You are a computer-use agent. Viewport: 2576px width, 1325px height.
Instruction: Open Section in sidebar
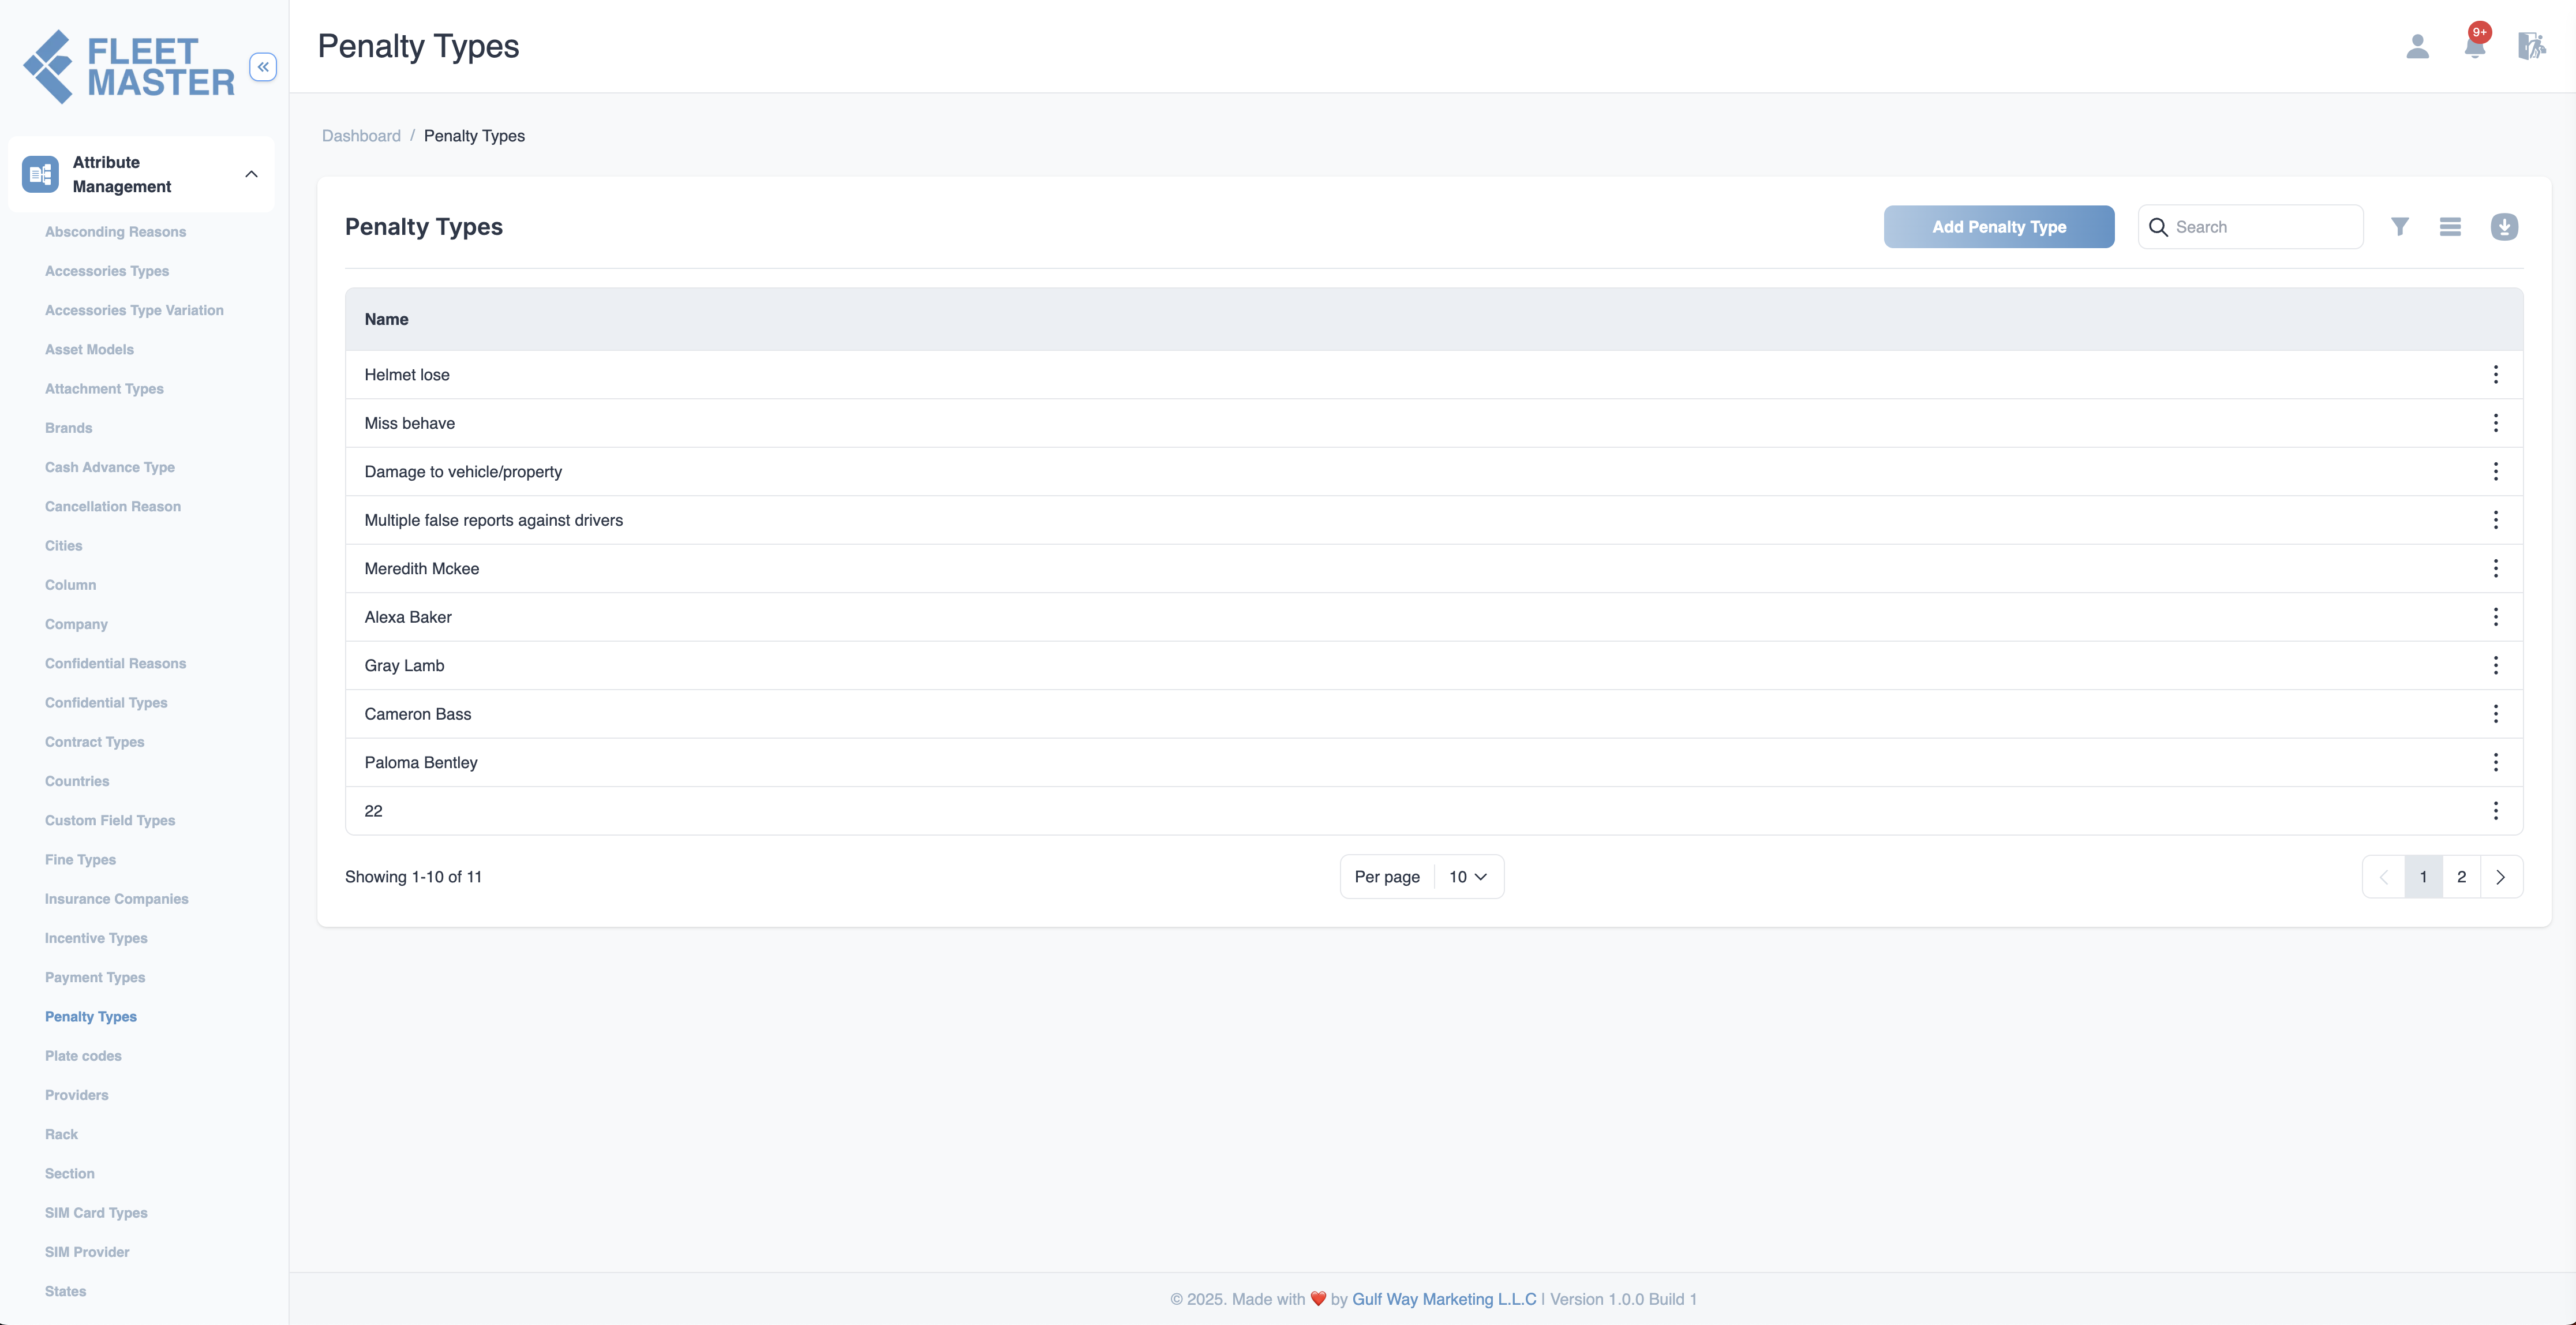tap(70, 1174)
